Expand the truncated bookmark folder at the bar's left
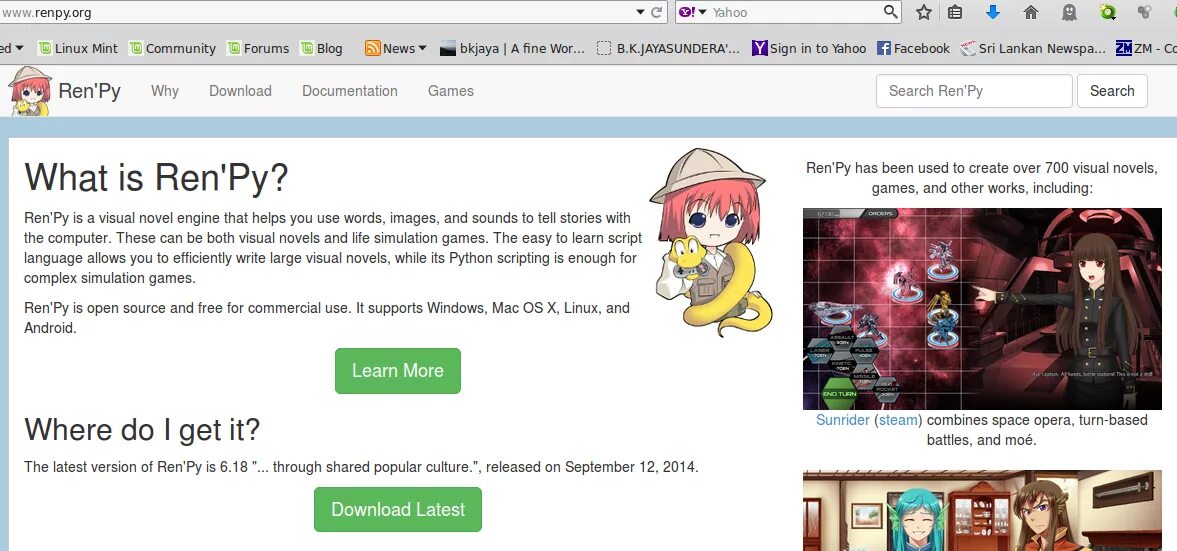Screen dimensions: 1177x551 click(12, 48)
